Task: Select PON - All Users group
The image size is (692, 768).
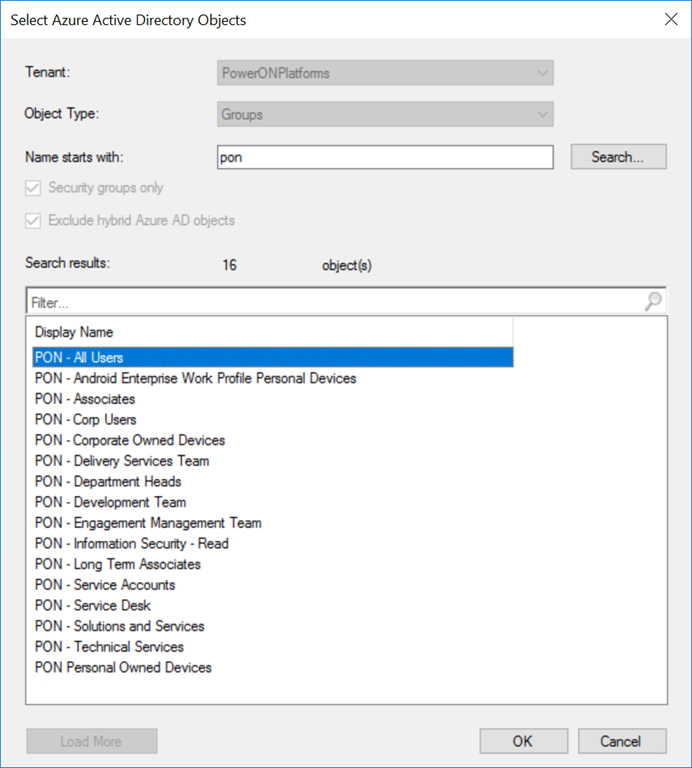Action: 80,357
